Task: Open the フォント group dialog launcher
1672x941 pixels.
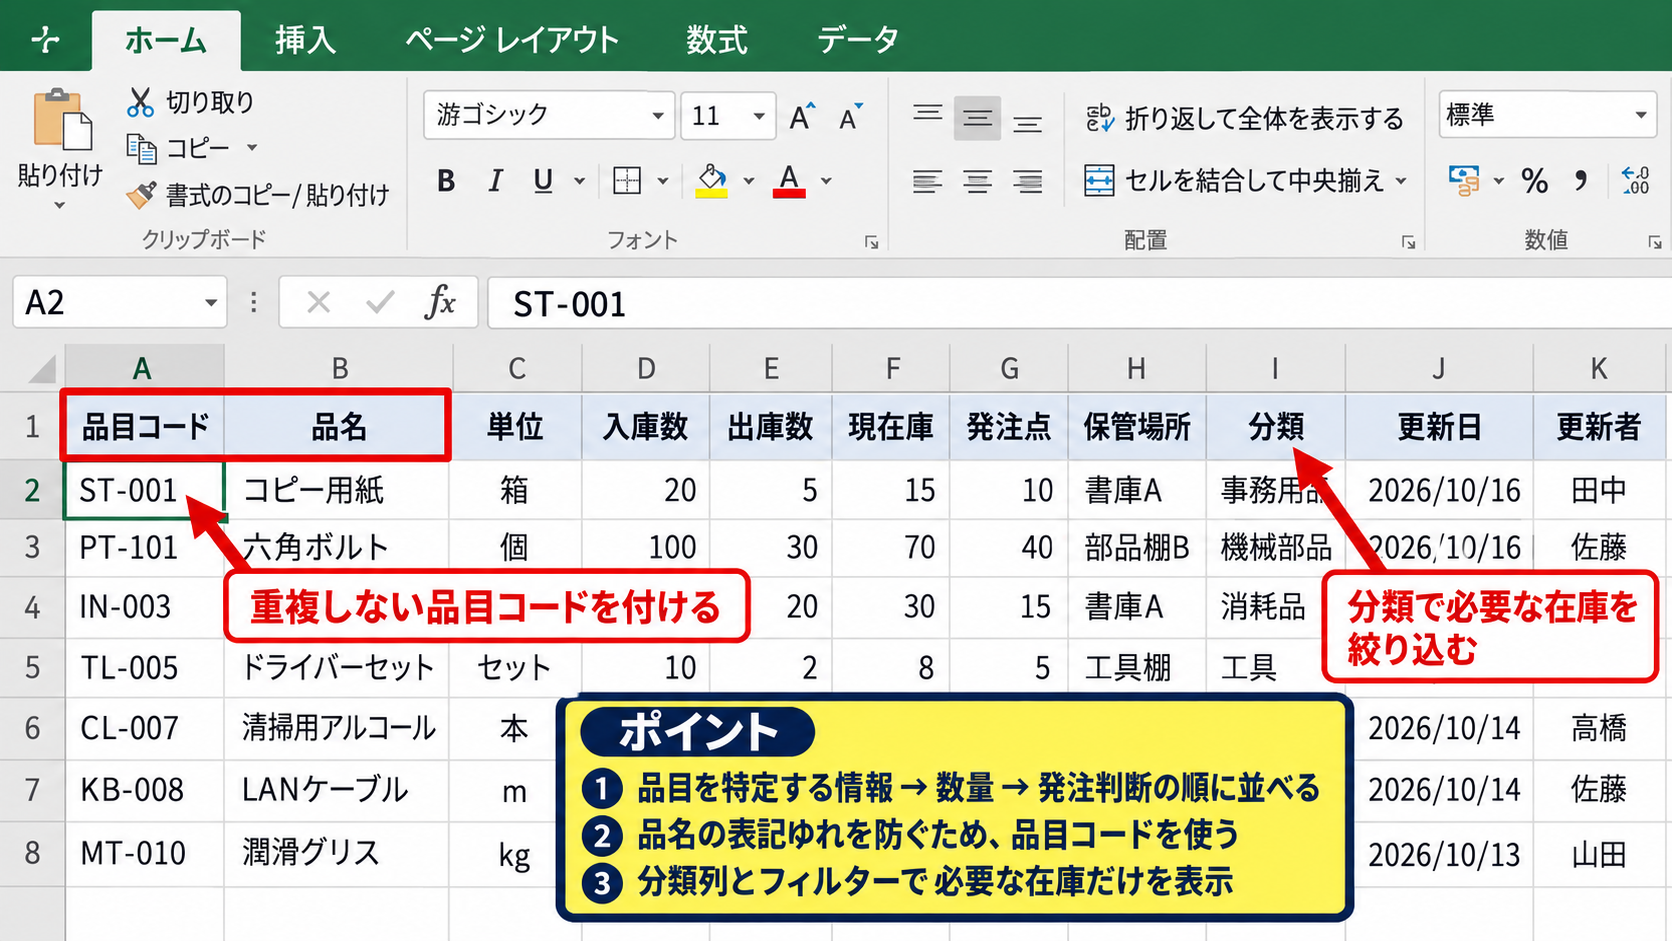Action: (872, 242)
